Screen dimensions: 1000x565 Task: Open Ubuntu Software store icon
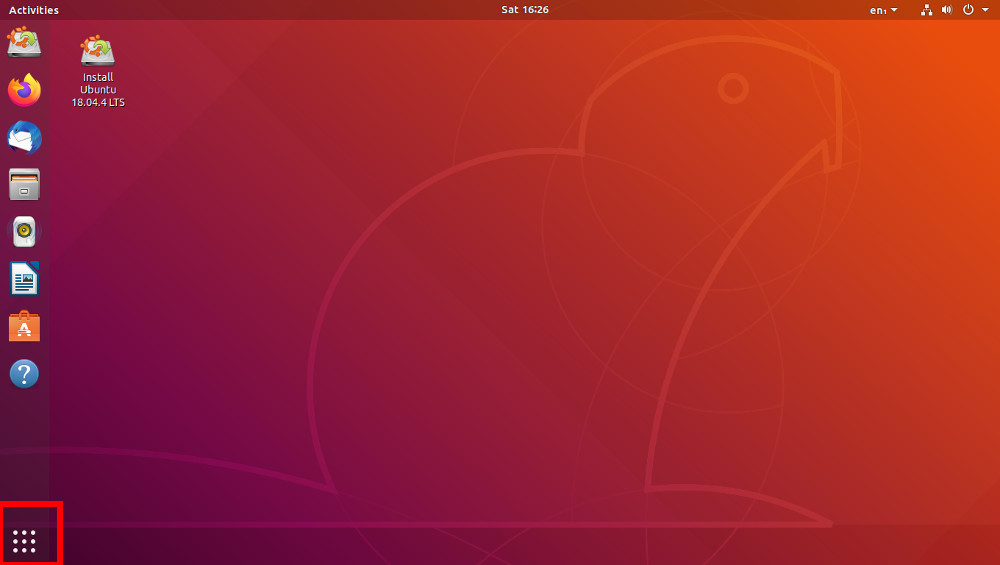24,326
